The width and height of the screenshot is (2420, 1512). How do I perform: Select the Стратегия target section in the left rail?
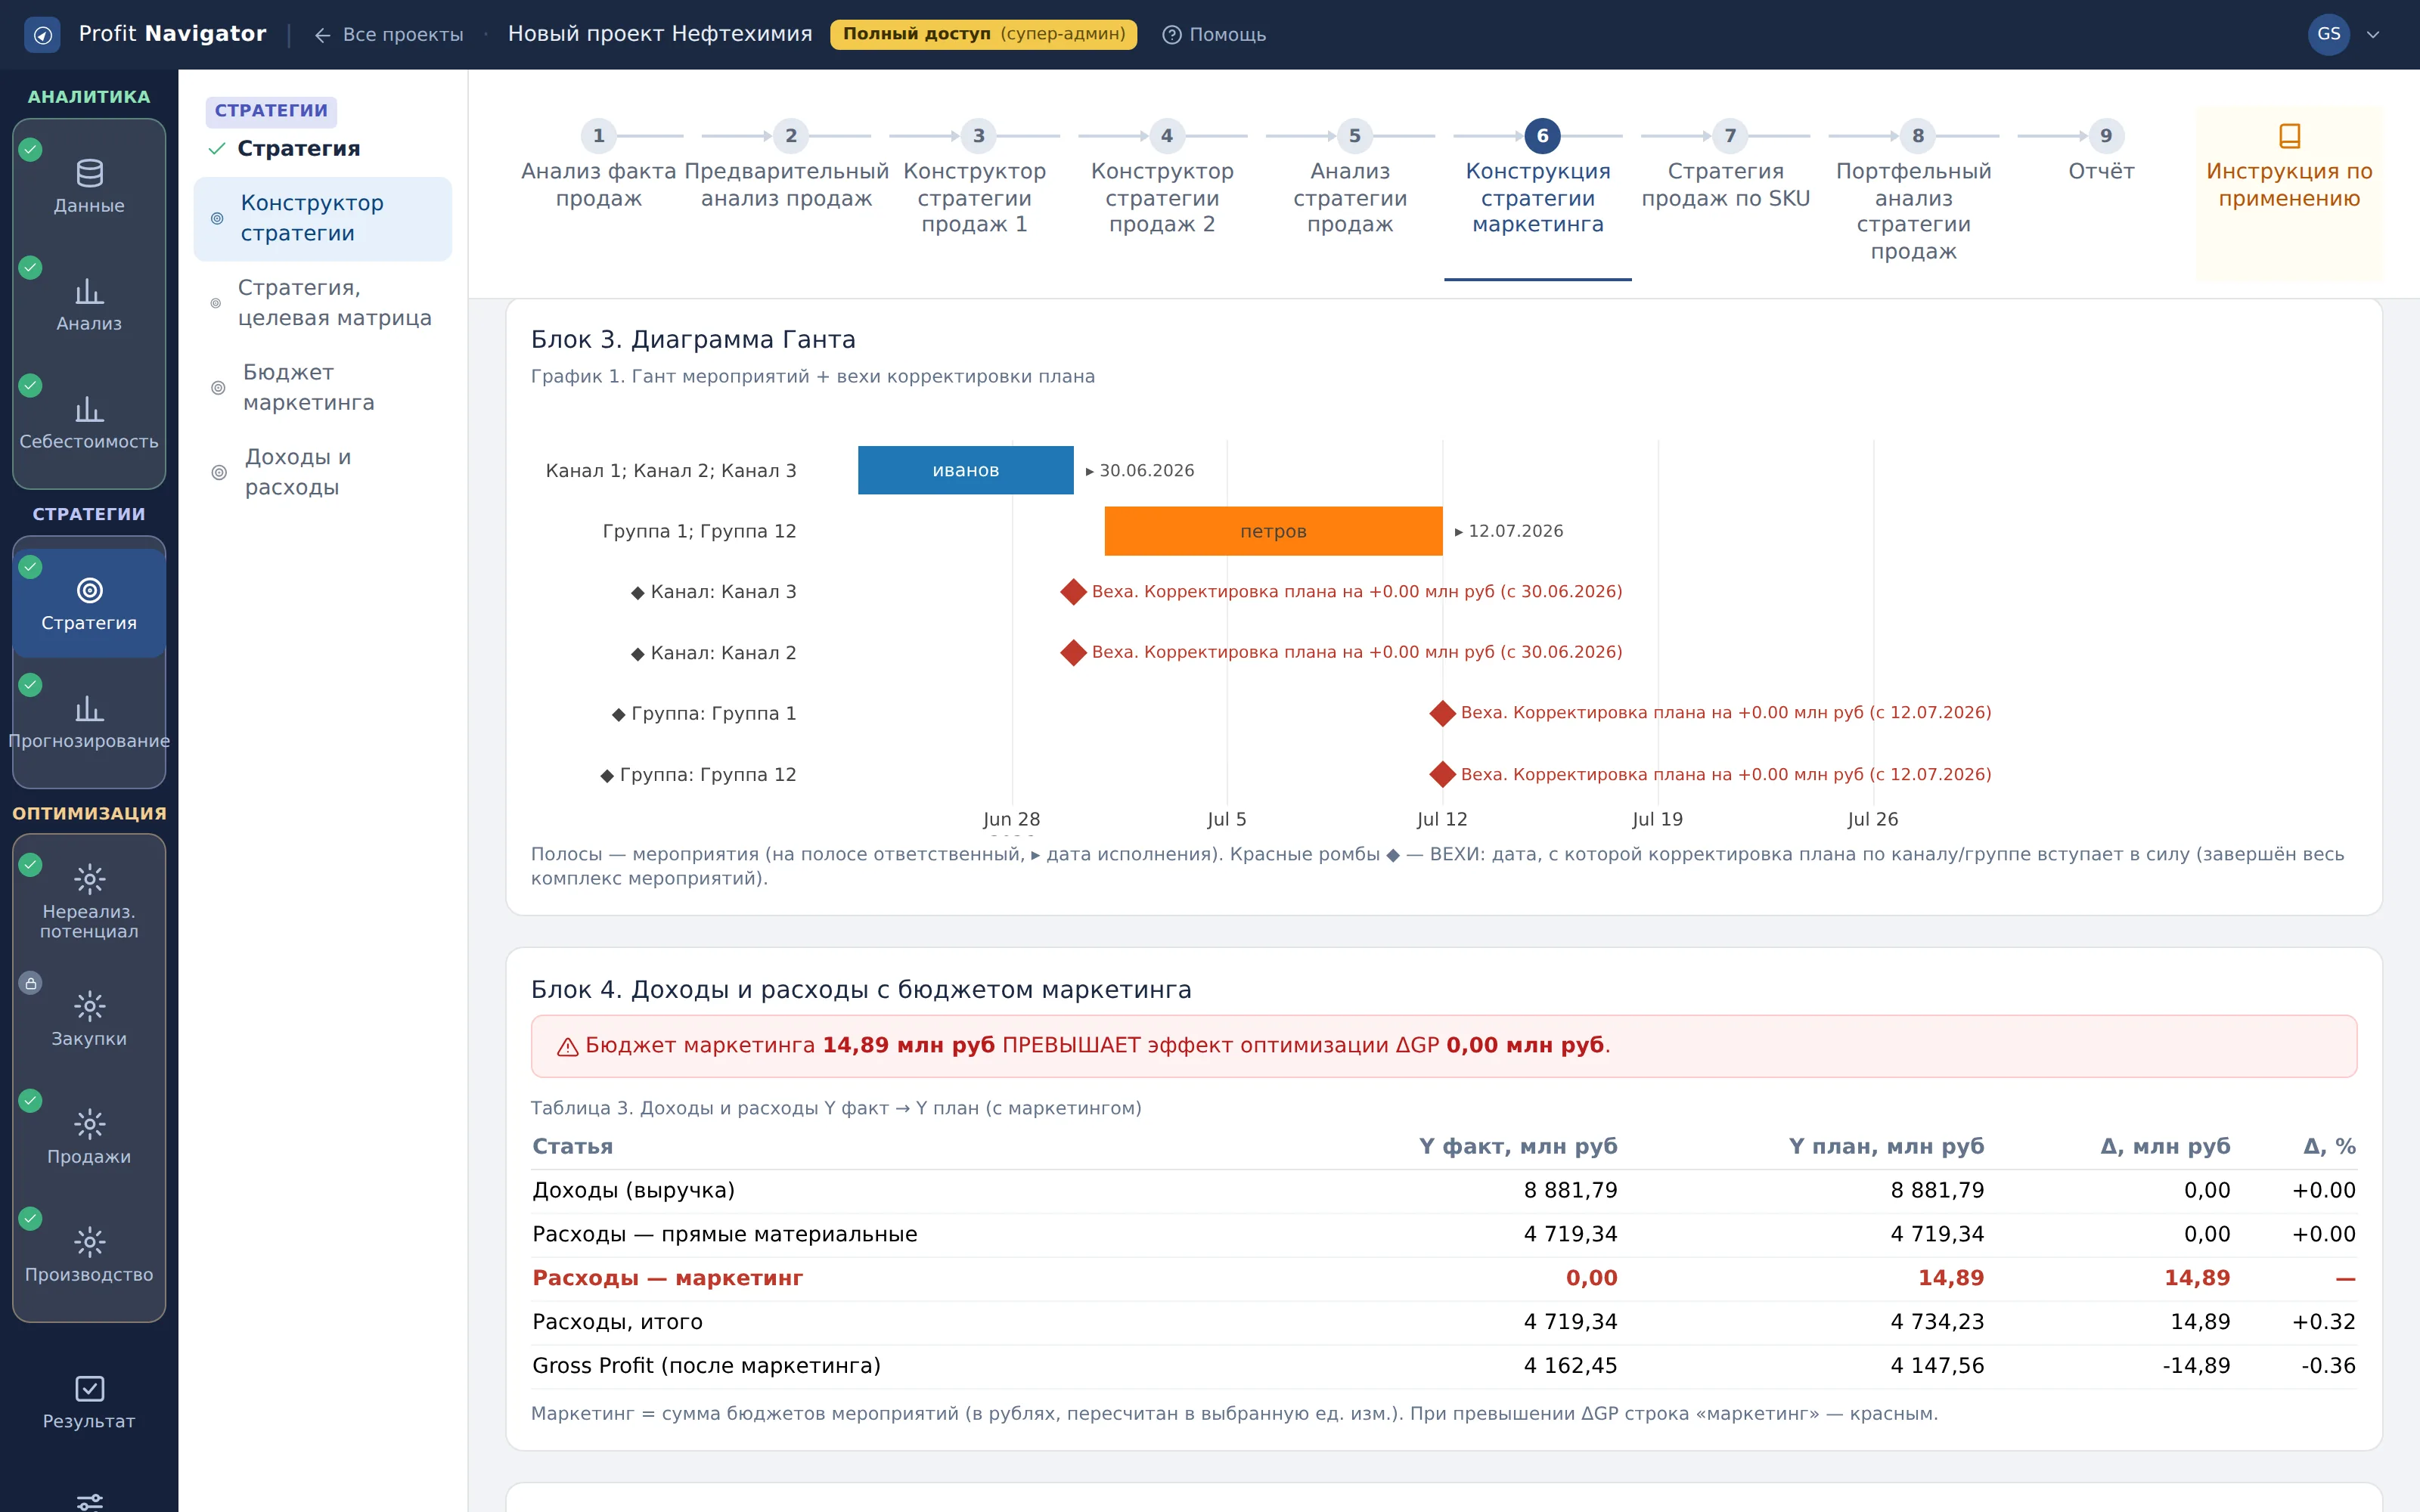(x=89, y=604)
